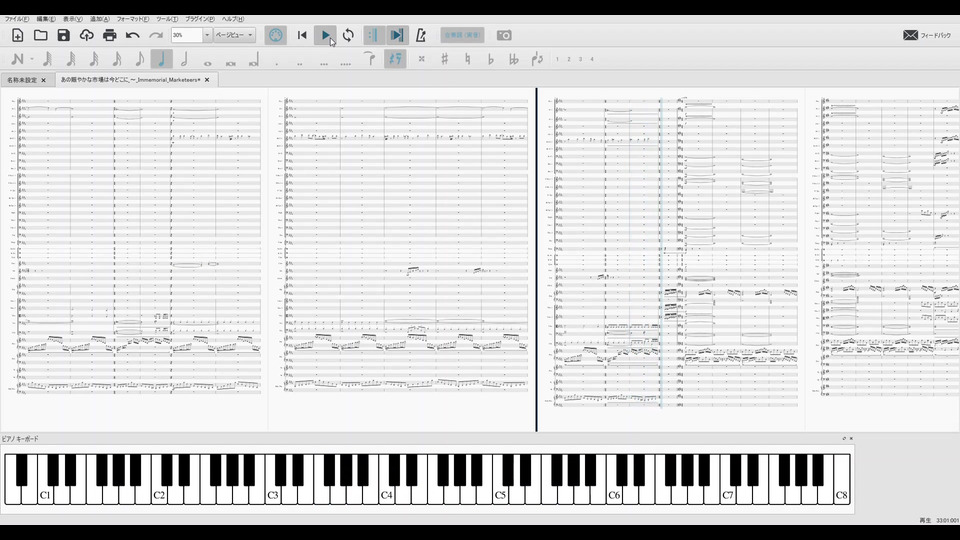
Task: Redo the last undone action
Action: pos(156,36)
